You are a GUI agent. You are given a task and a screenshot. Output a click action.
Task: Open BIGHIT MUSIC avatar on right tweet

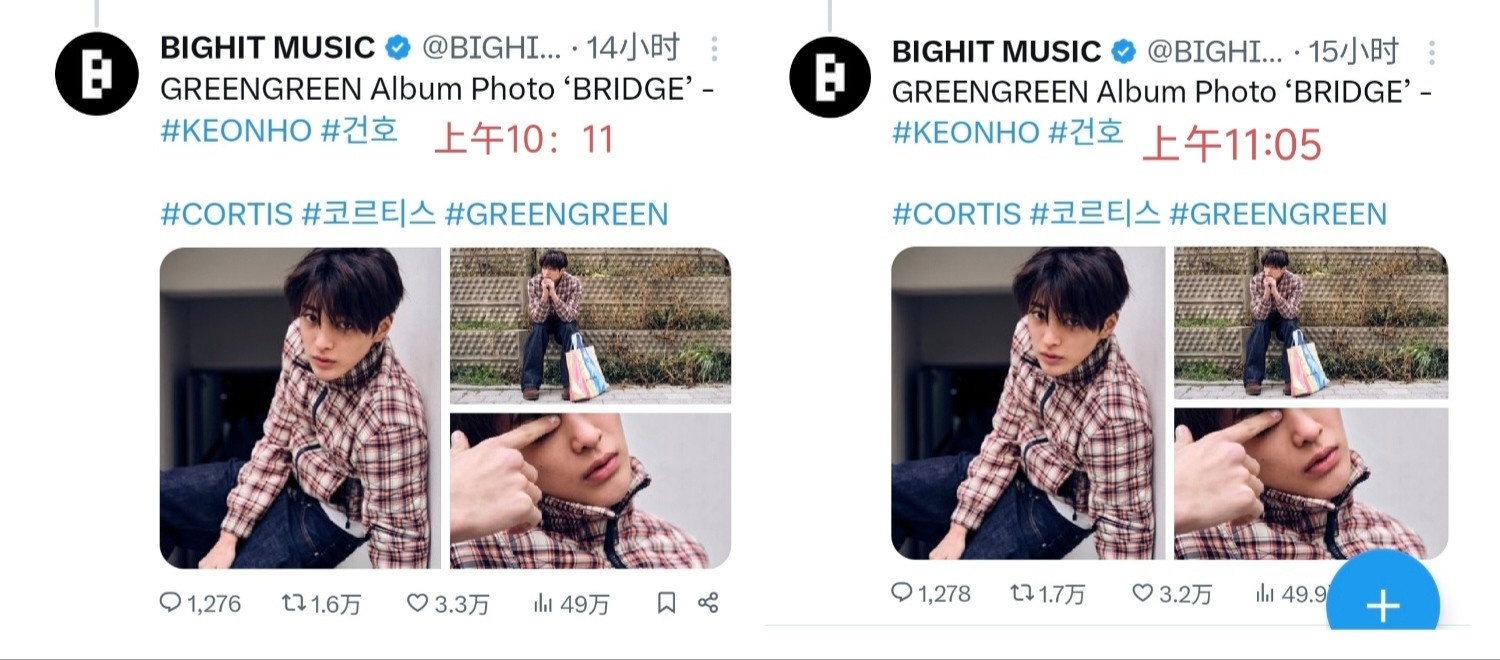pos(830,77)
